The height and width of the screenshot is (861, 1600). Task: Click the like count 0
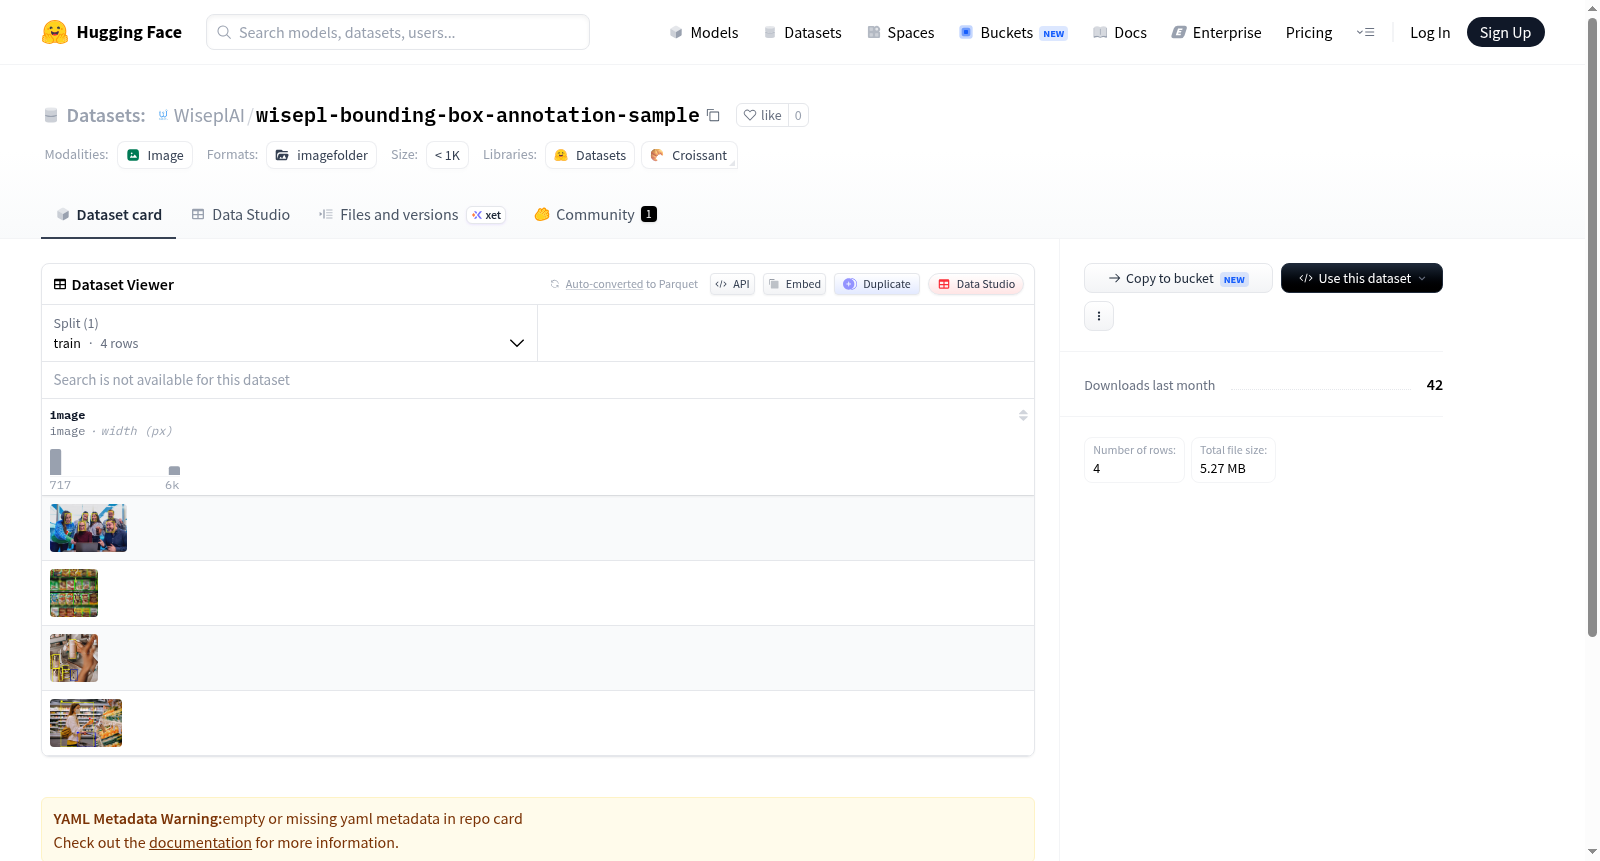[x=798, y=115]
